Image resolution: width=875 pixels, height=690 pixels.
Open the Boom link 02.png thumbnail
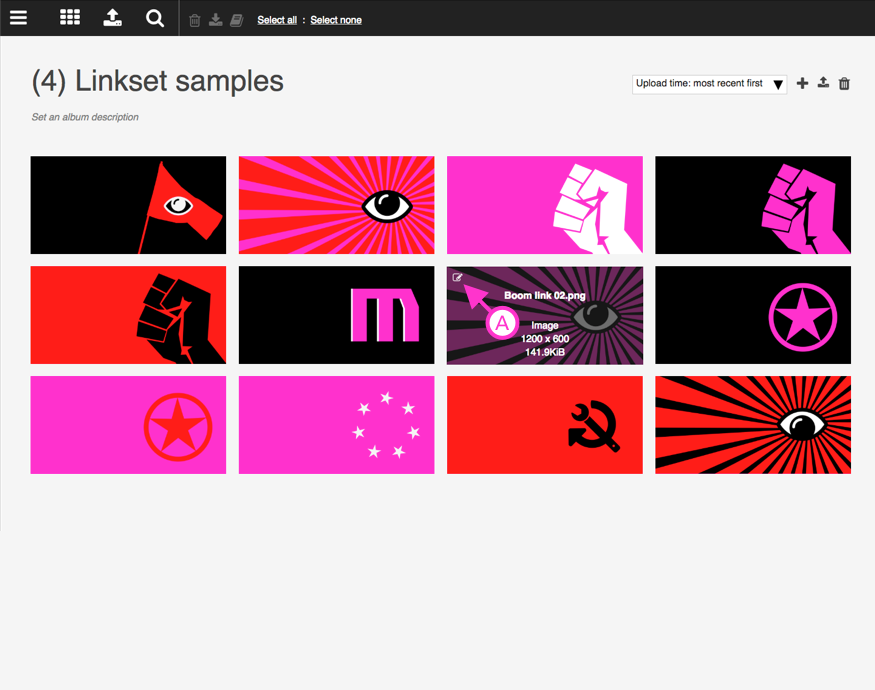pyautogui.click(x=545, y=315)
